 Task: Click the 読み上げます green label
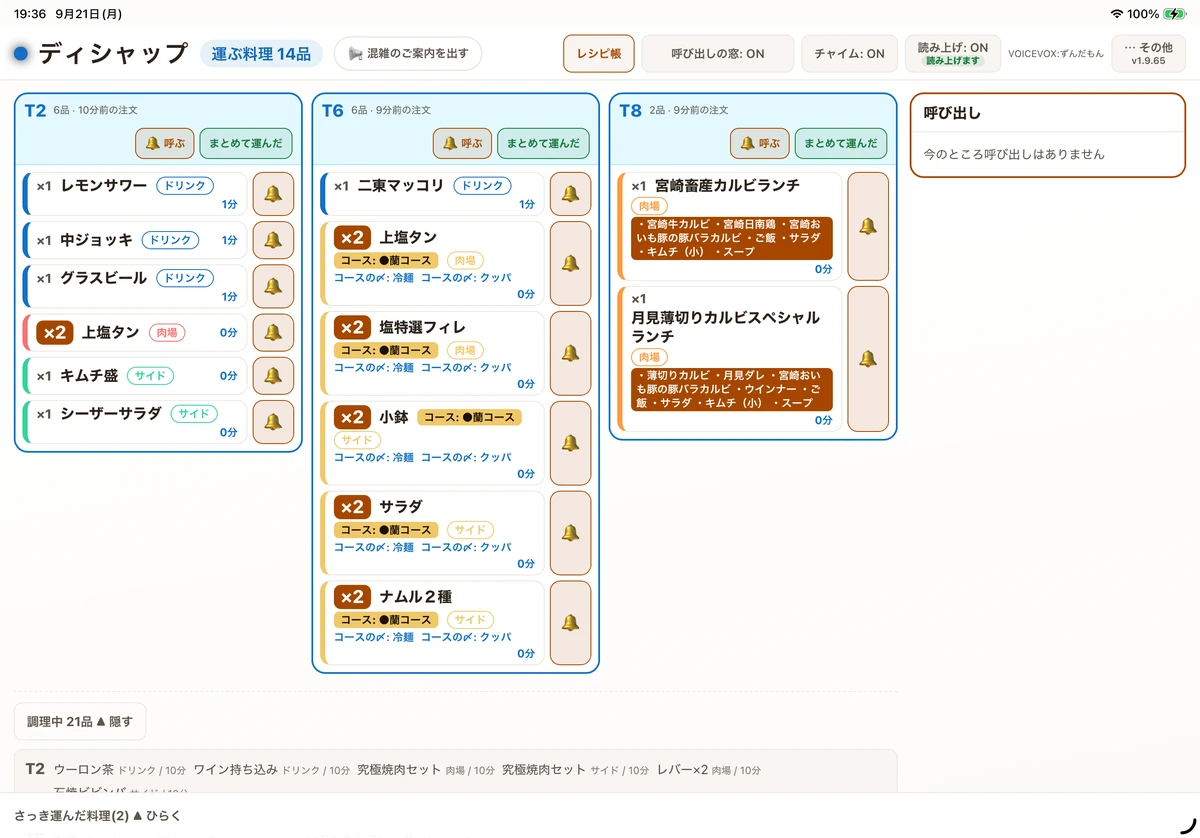[953, 61]
